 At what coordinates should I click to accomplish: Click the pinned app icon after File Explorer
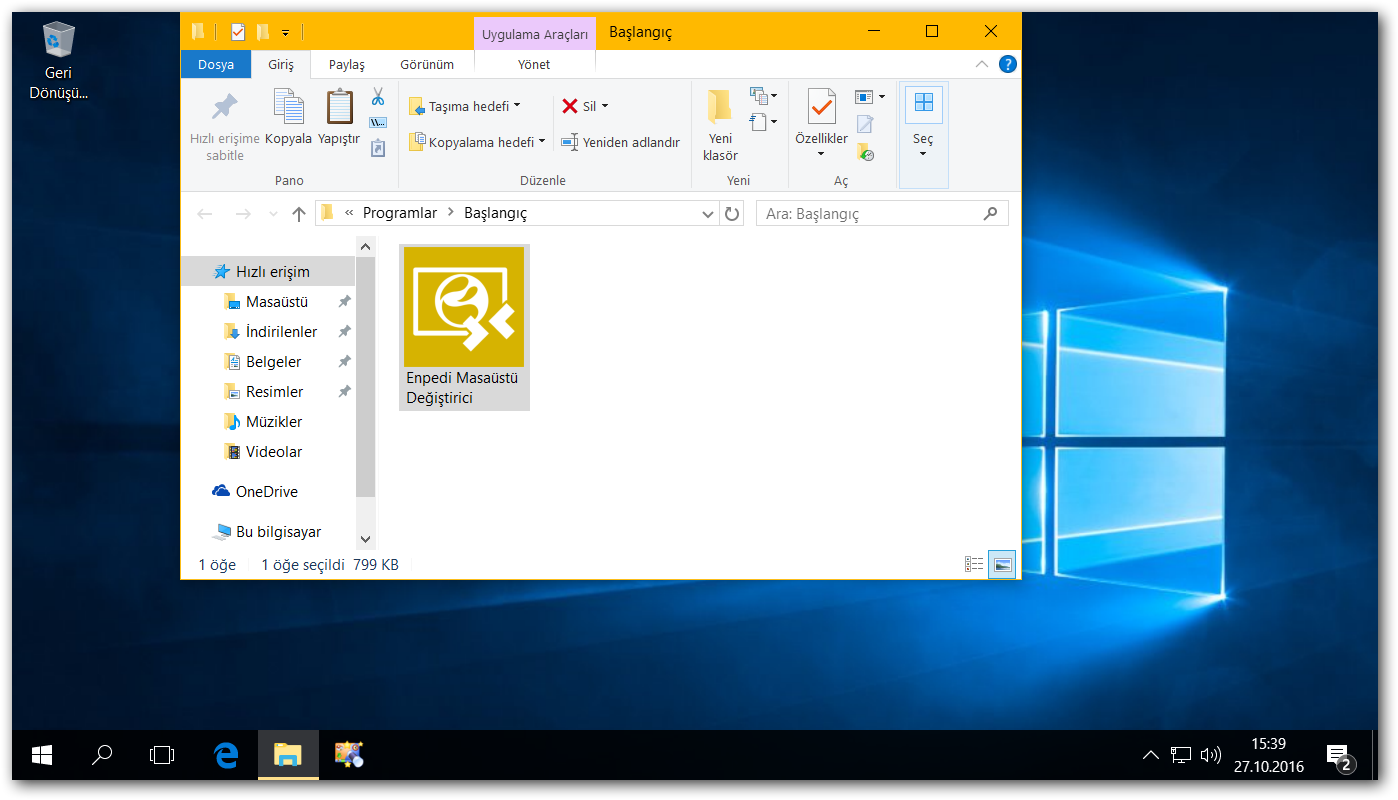(348, 755)
